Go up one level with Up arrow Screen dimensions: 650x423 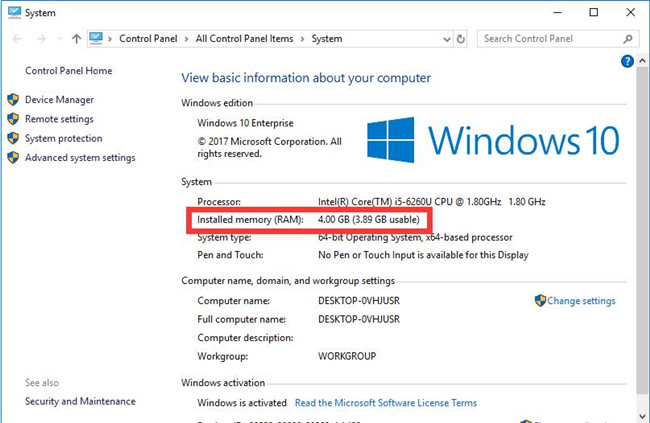pyautogui.click(x=76, y=39)
